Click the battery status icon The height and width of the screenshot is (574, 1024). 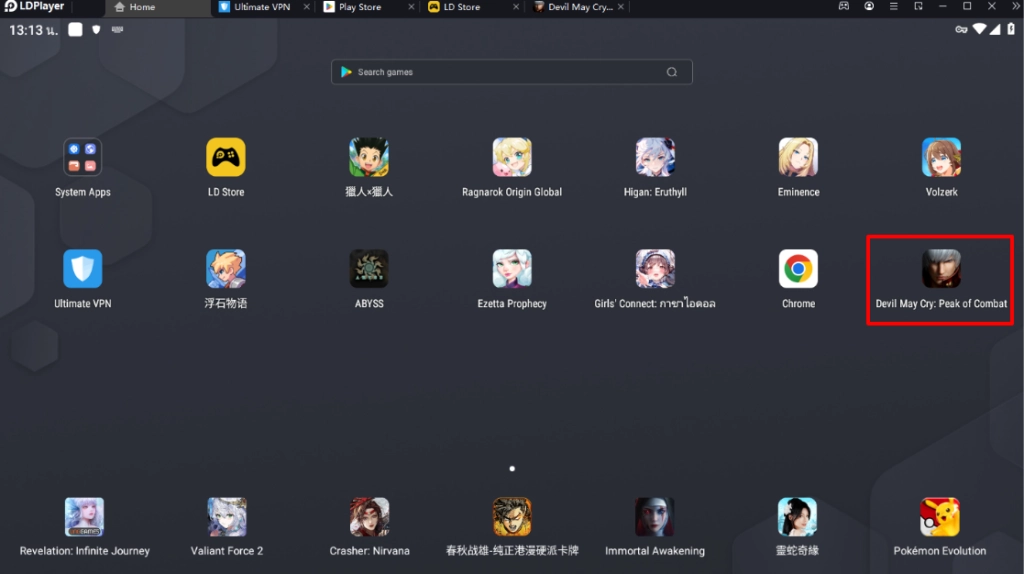tap(1011, 29)
